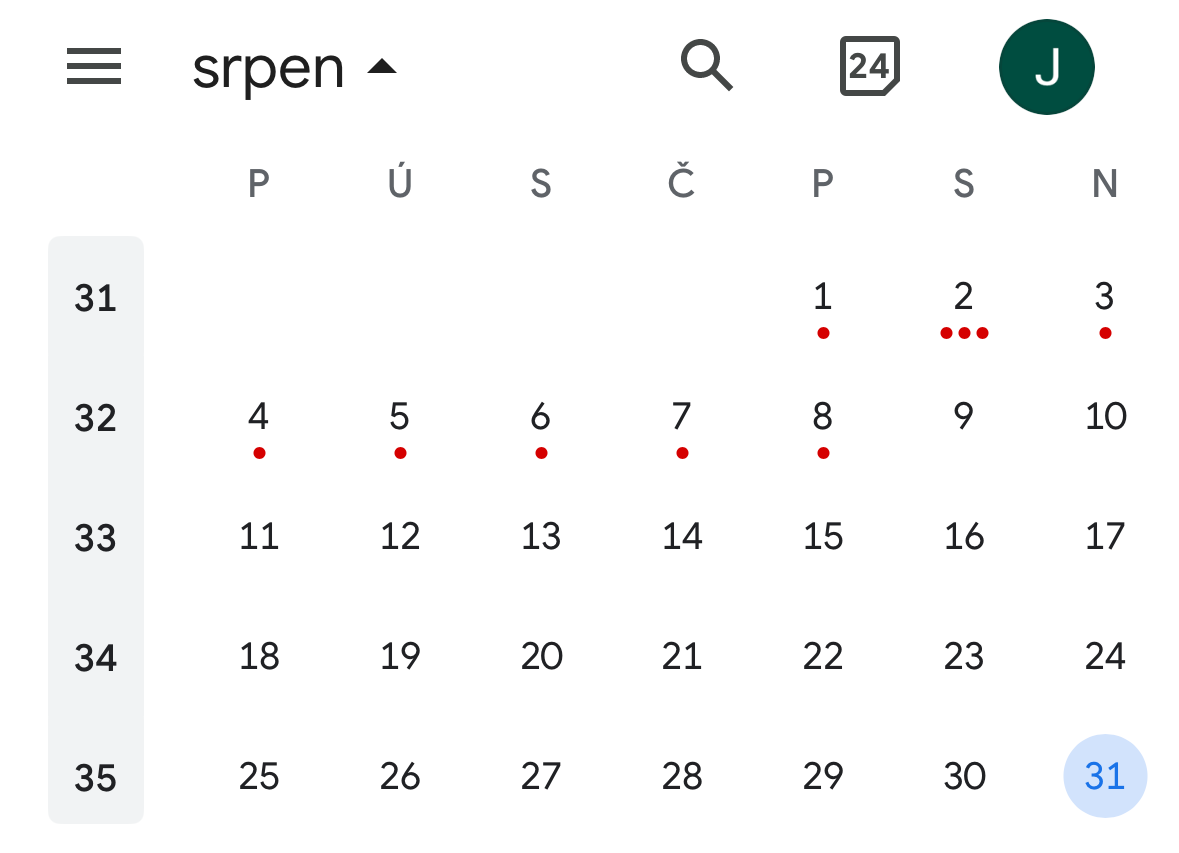Collapse the srpen month dropdown arrow
1179x853 pixels.
coord(382,67)
